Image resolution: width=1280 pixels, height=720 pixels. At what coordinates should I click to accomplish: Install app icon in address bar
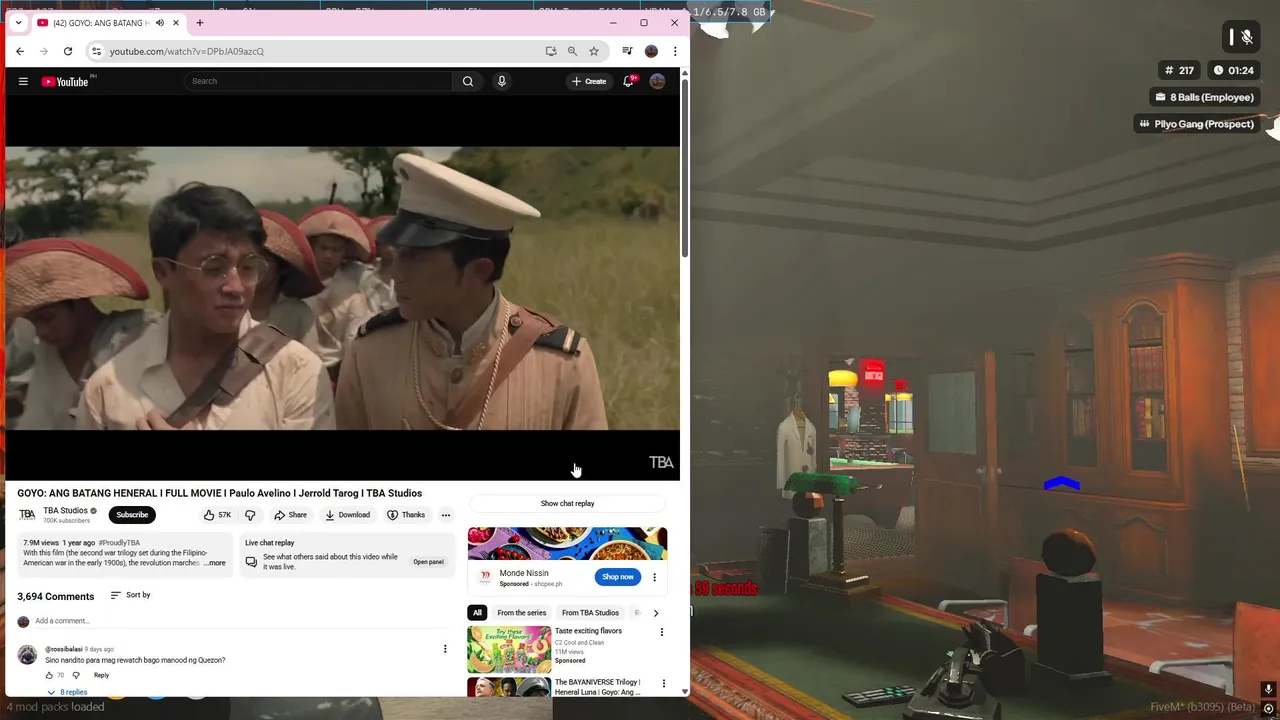coord(551,51)
